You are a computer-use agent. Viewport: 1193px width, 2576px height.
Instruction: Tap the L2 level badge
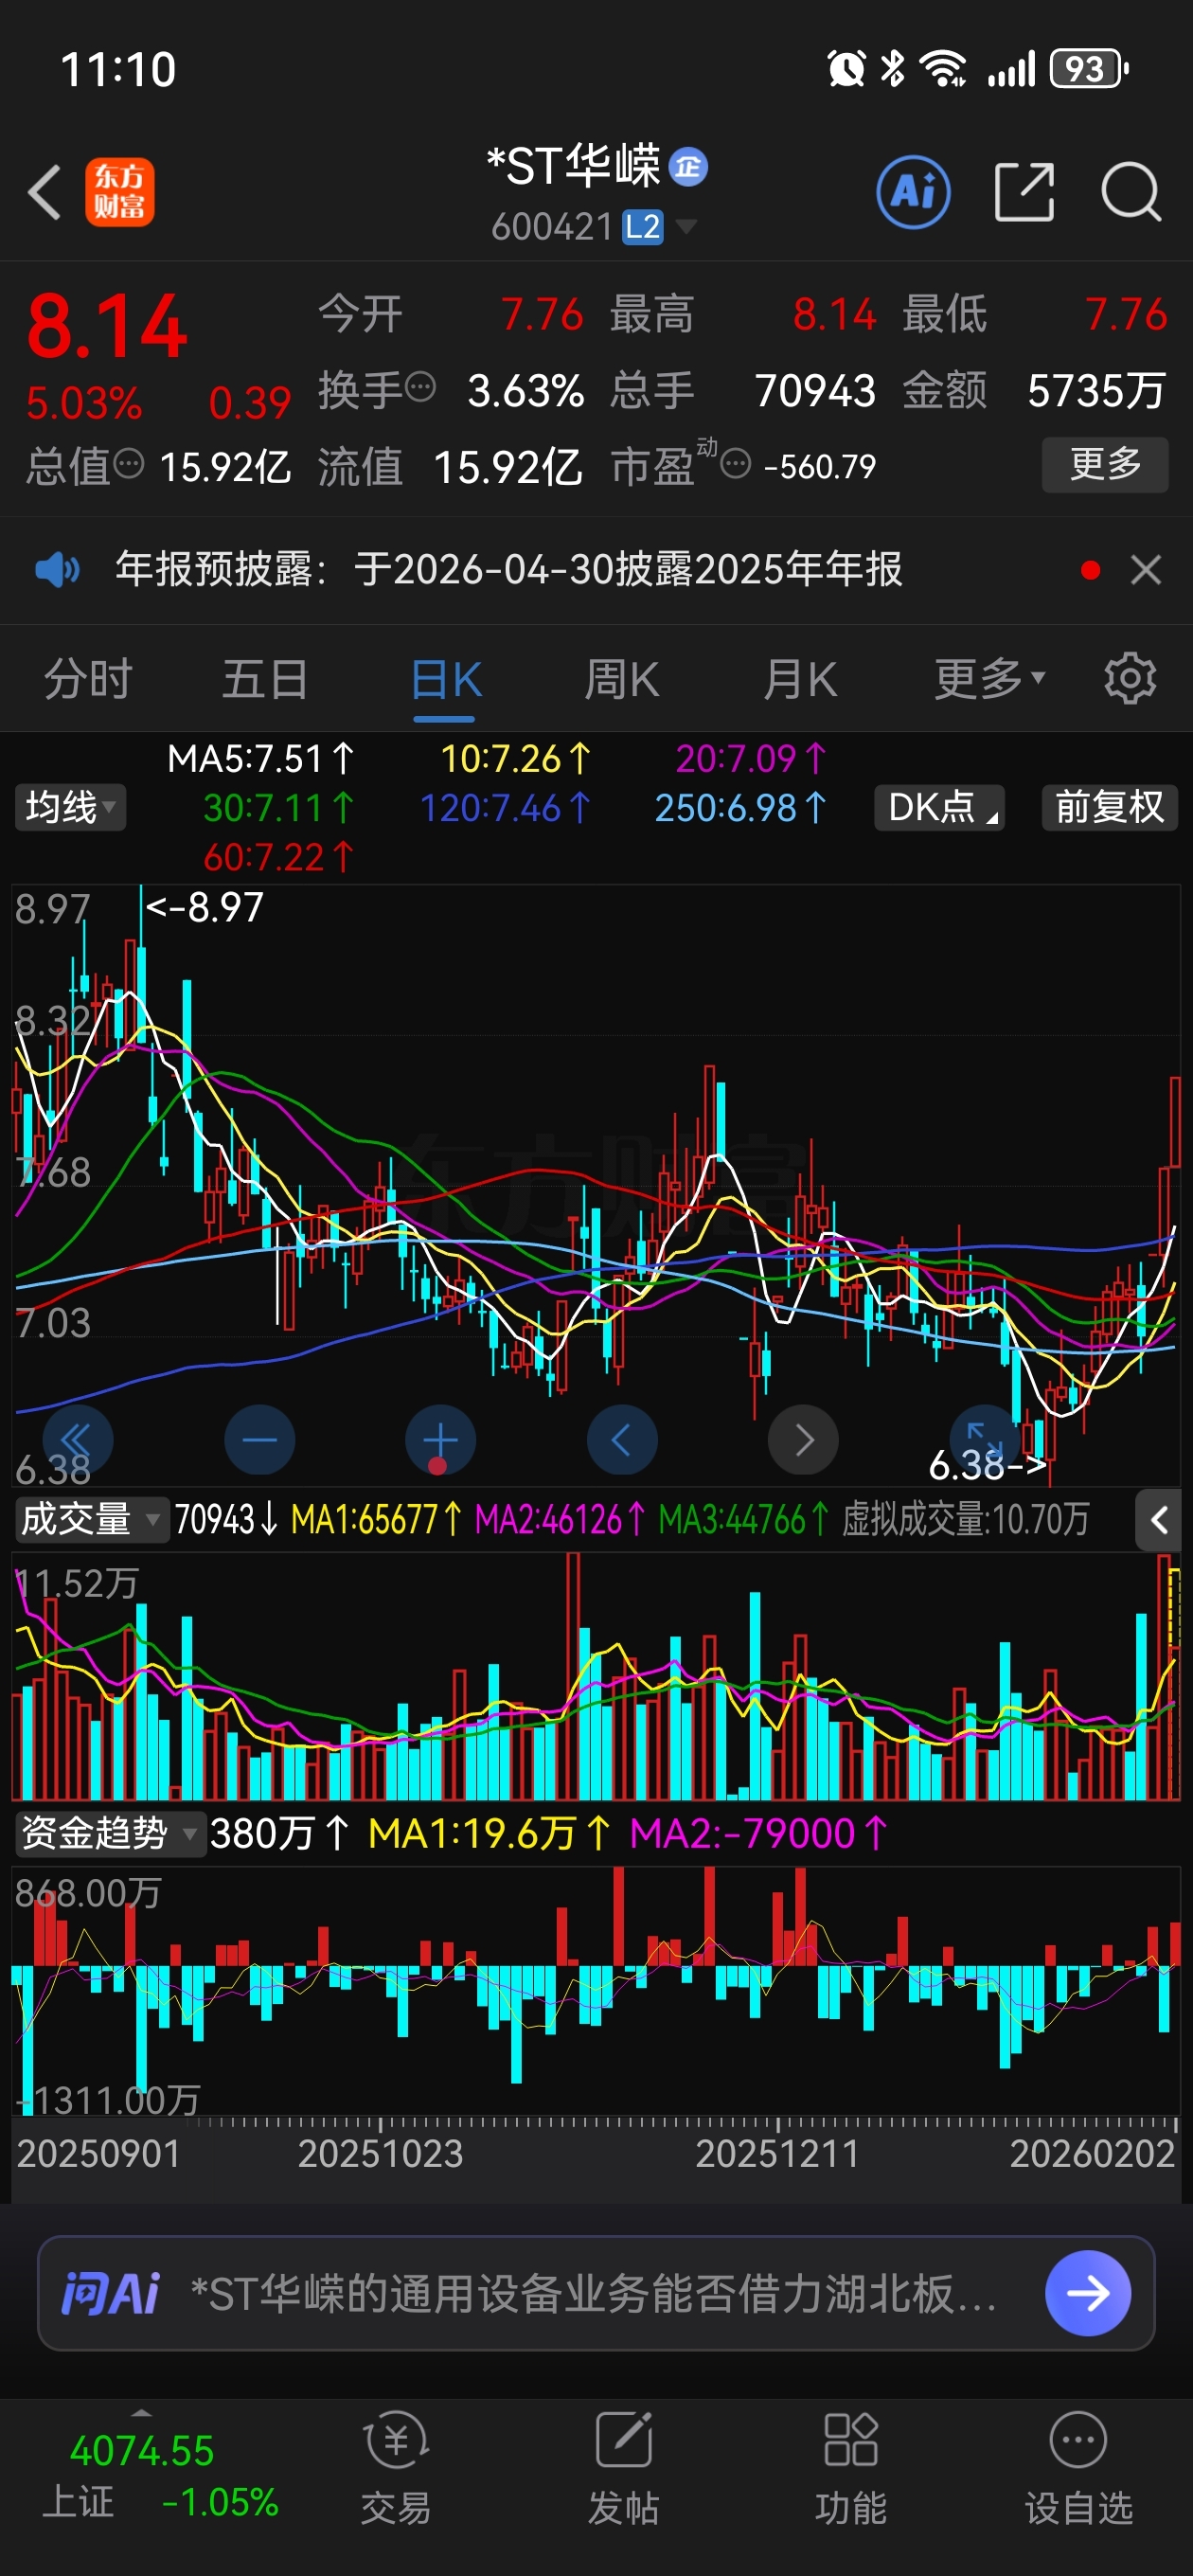[642, 227]
